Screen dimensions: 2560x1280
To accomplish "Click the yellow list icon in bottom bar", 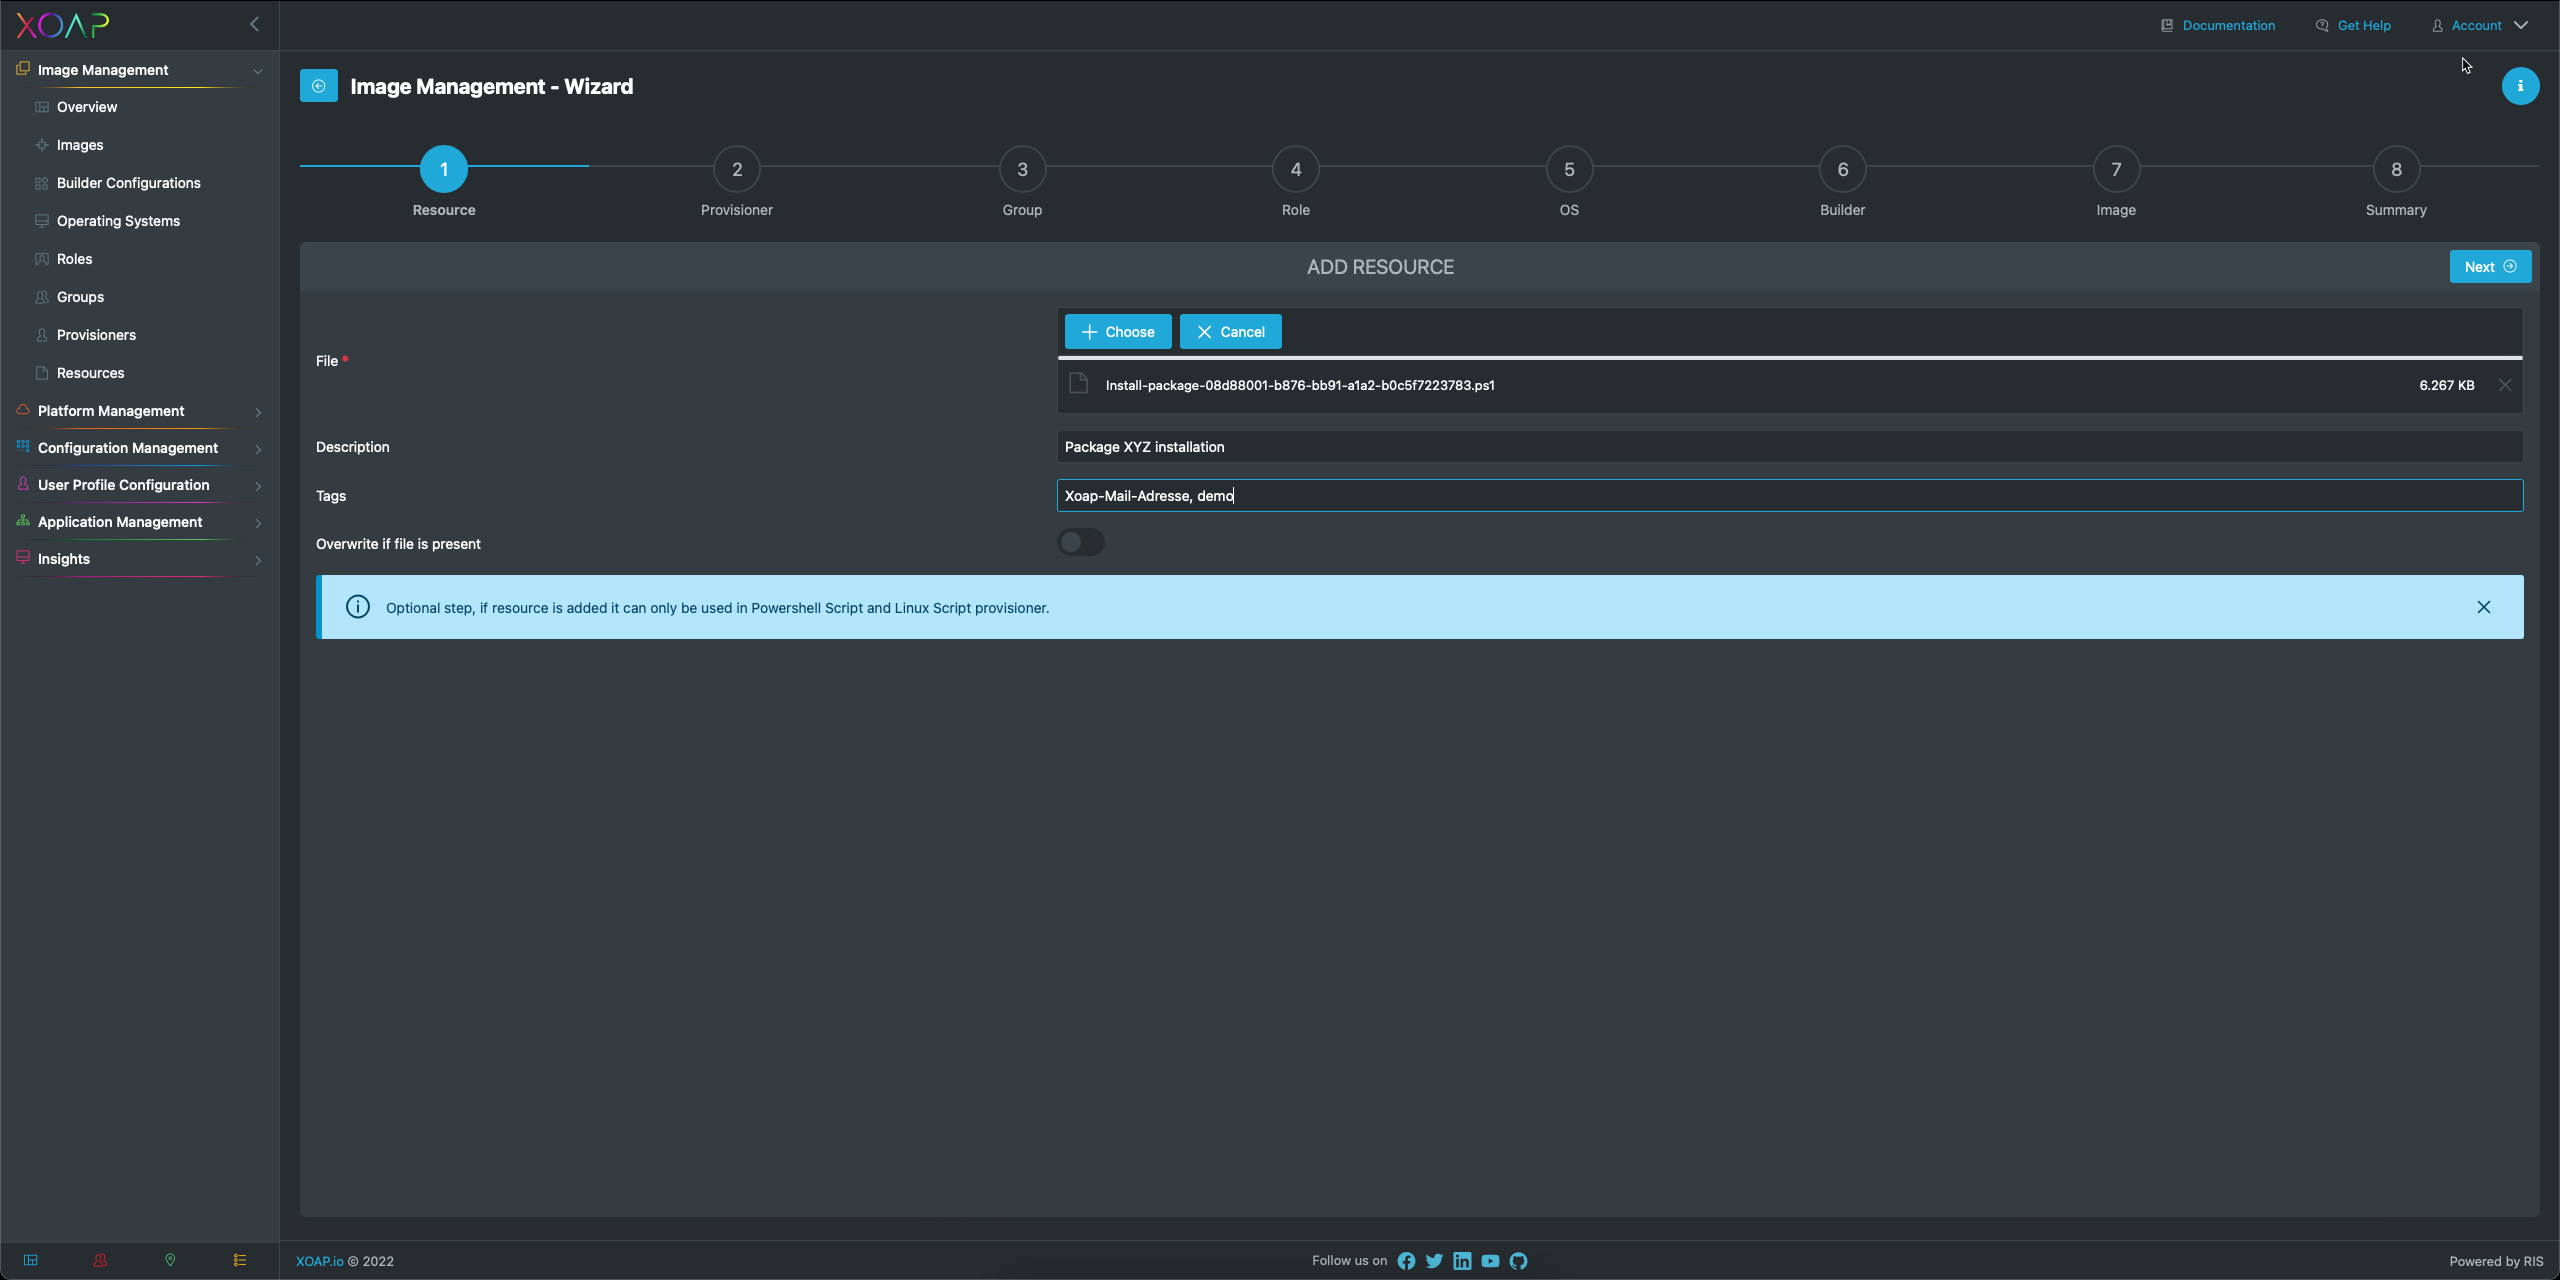I will [x=240, y=1260].
